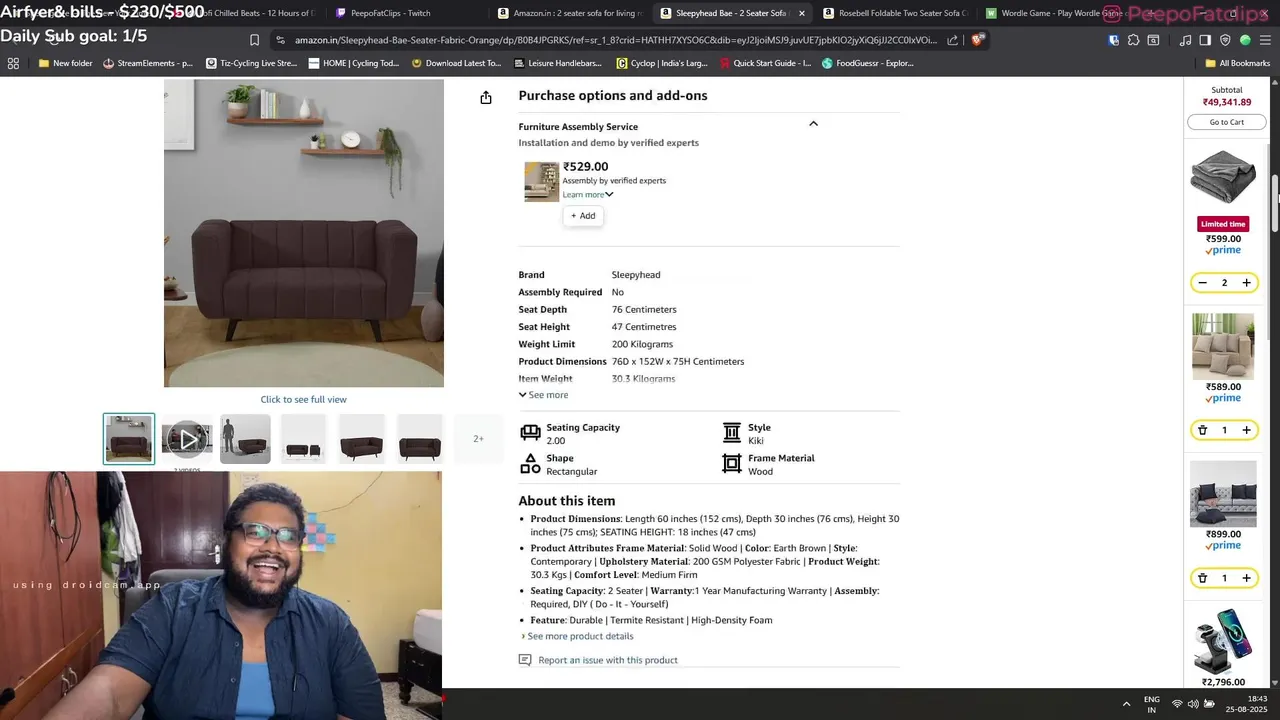This screenshot has width=1280, height=720.
Task: Collapse the Furniture Assembly Service section
Action: (813, 124)
